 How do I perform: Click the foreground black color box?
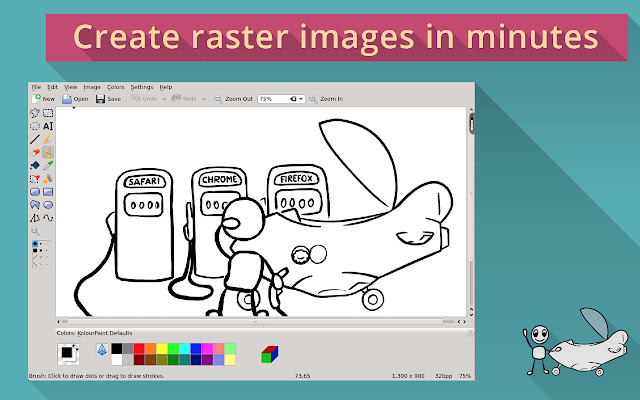coord(67,352)
